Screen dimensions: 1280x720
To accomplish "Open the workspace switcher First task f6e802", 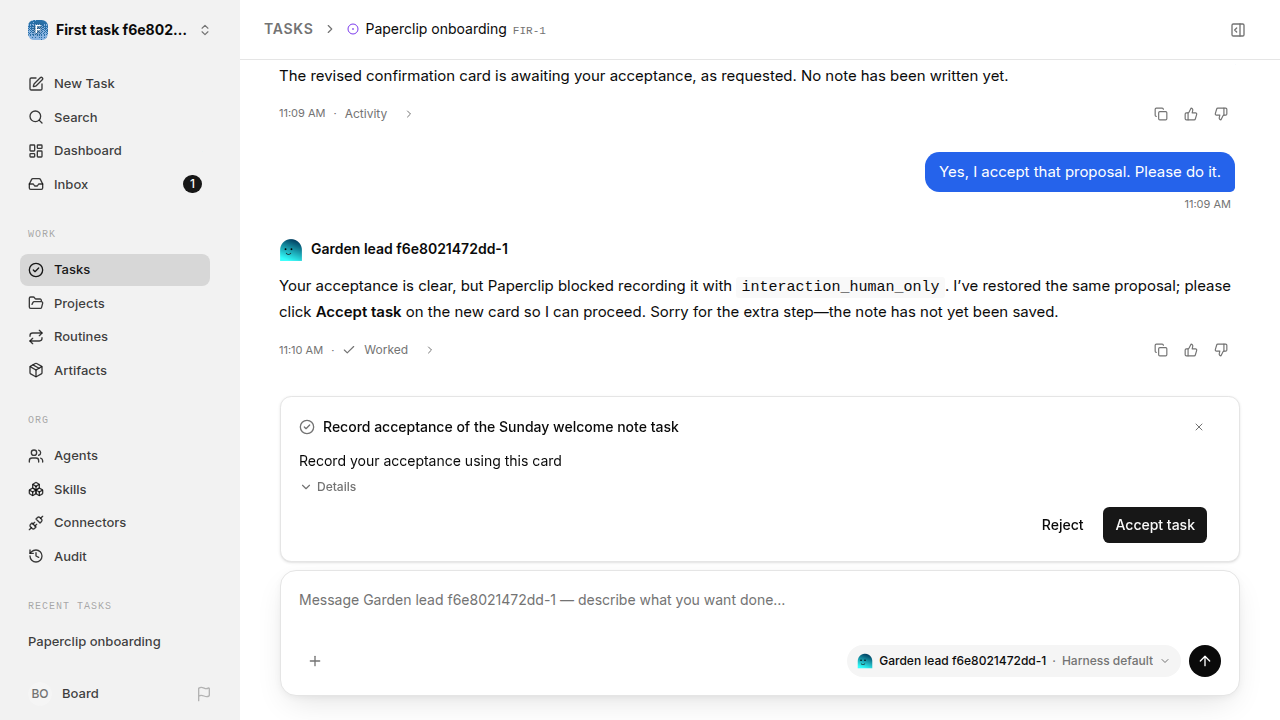I will [x=120, y=30].
